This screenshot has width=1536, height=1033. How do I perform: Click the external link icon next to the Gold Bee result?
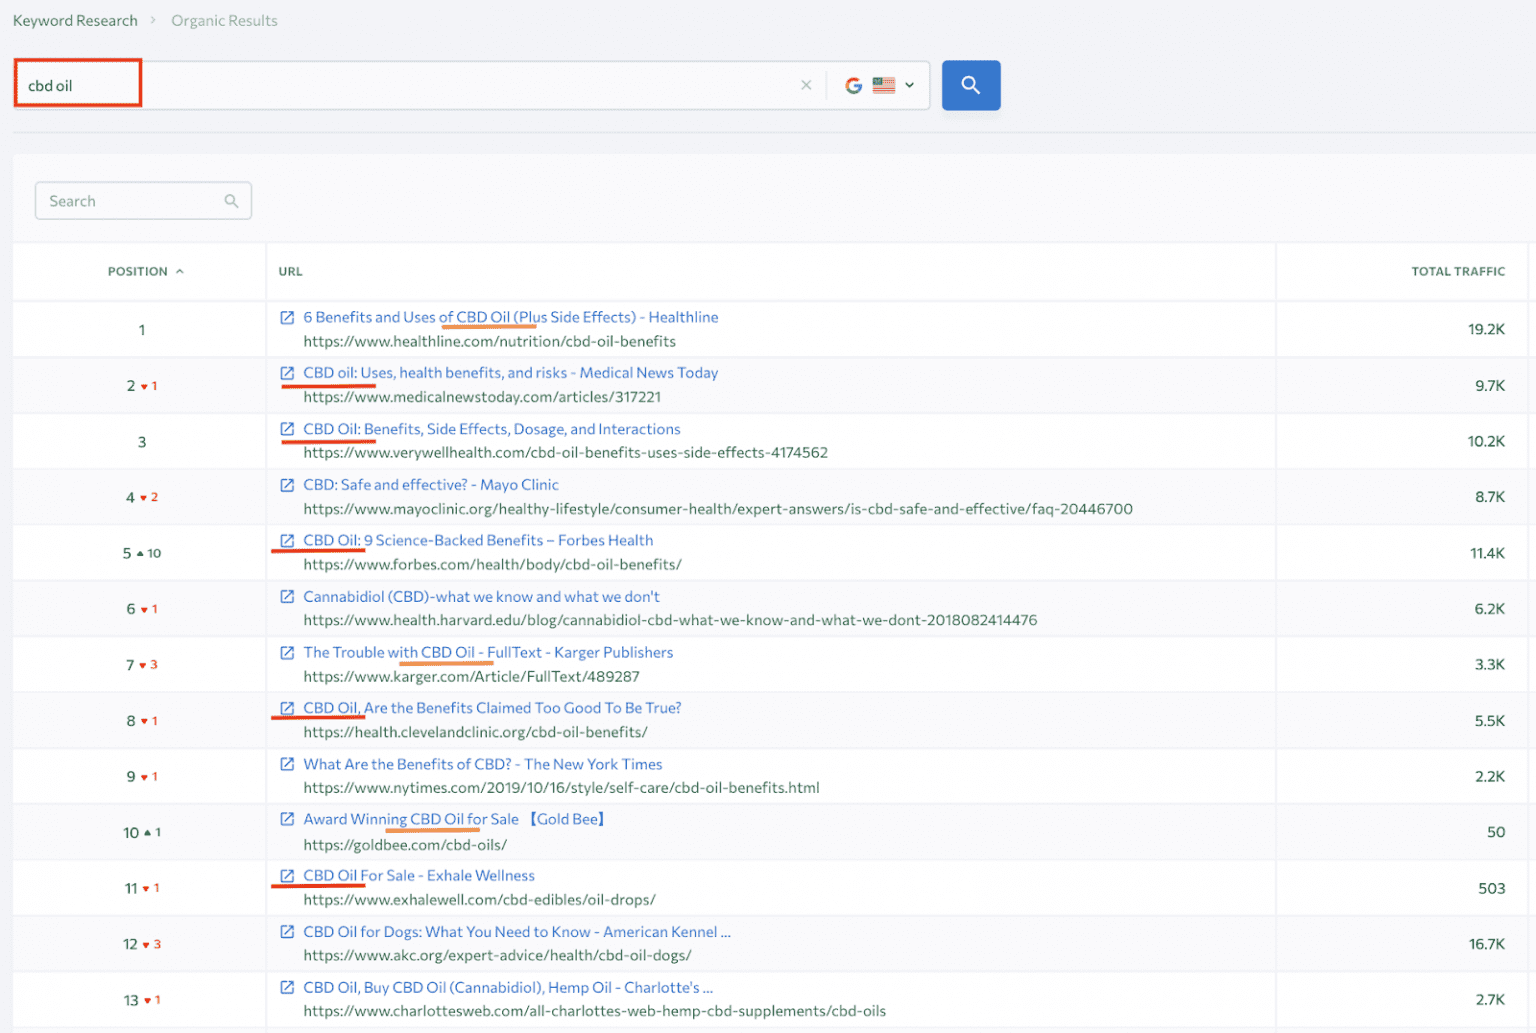[287, 819]
